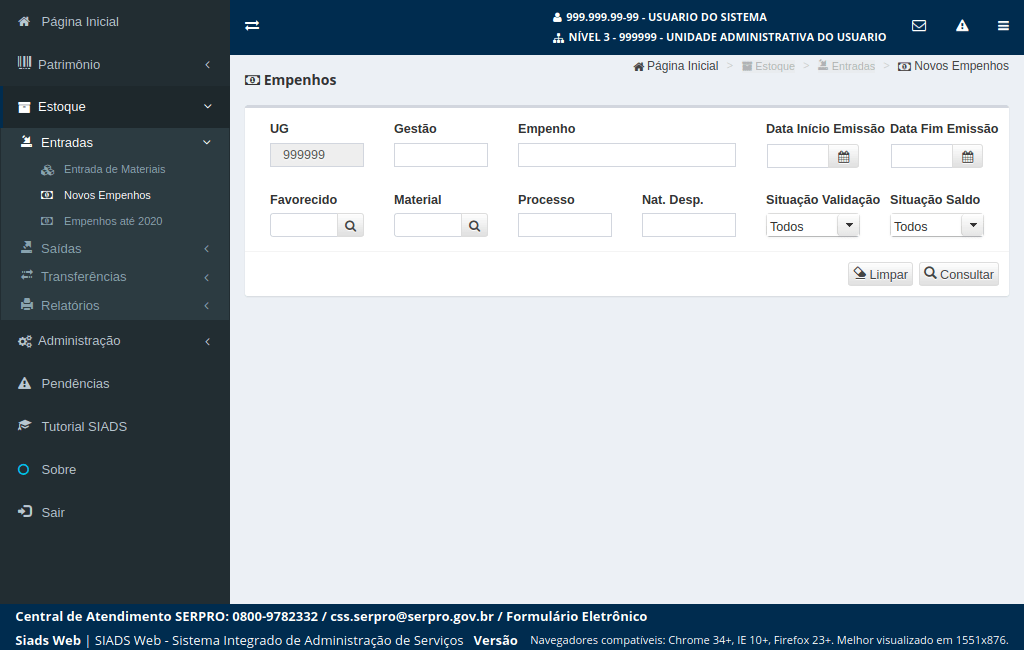This screenshot has height=650, width=1024.
Task: Click the home icon beside Página Inicial sidebar
Action: tap(24, 22)
